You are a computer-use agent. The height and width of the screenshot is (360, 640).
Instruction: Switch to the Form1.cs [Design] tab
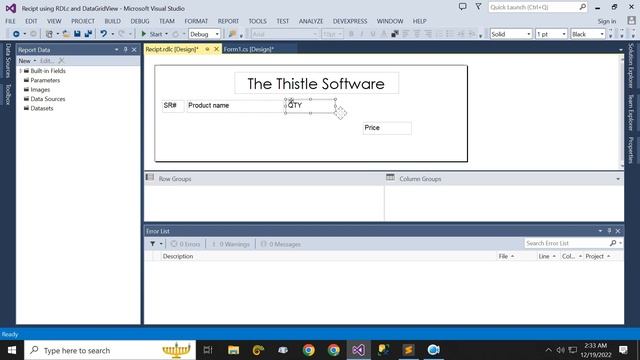[x=249, y=49]
